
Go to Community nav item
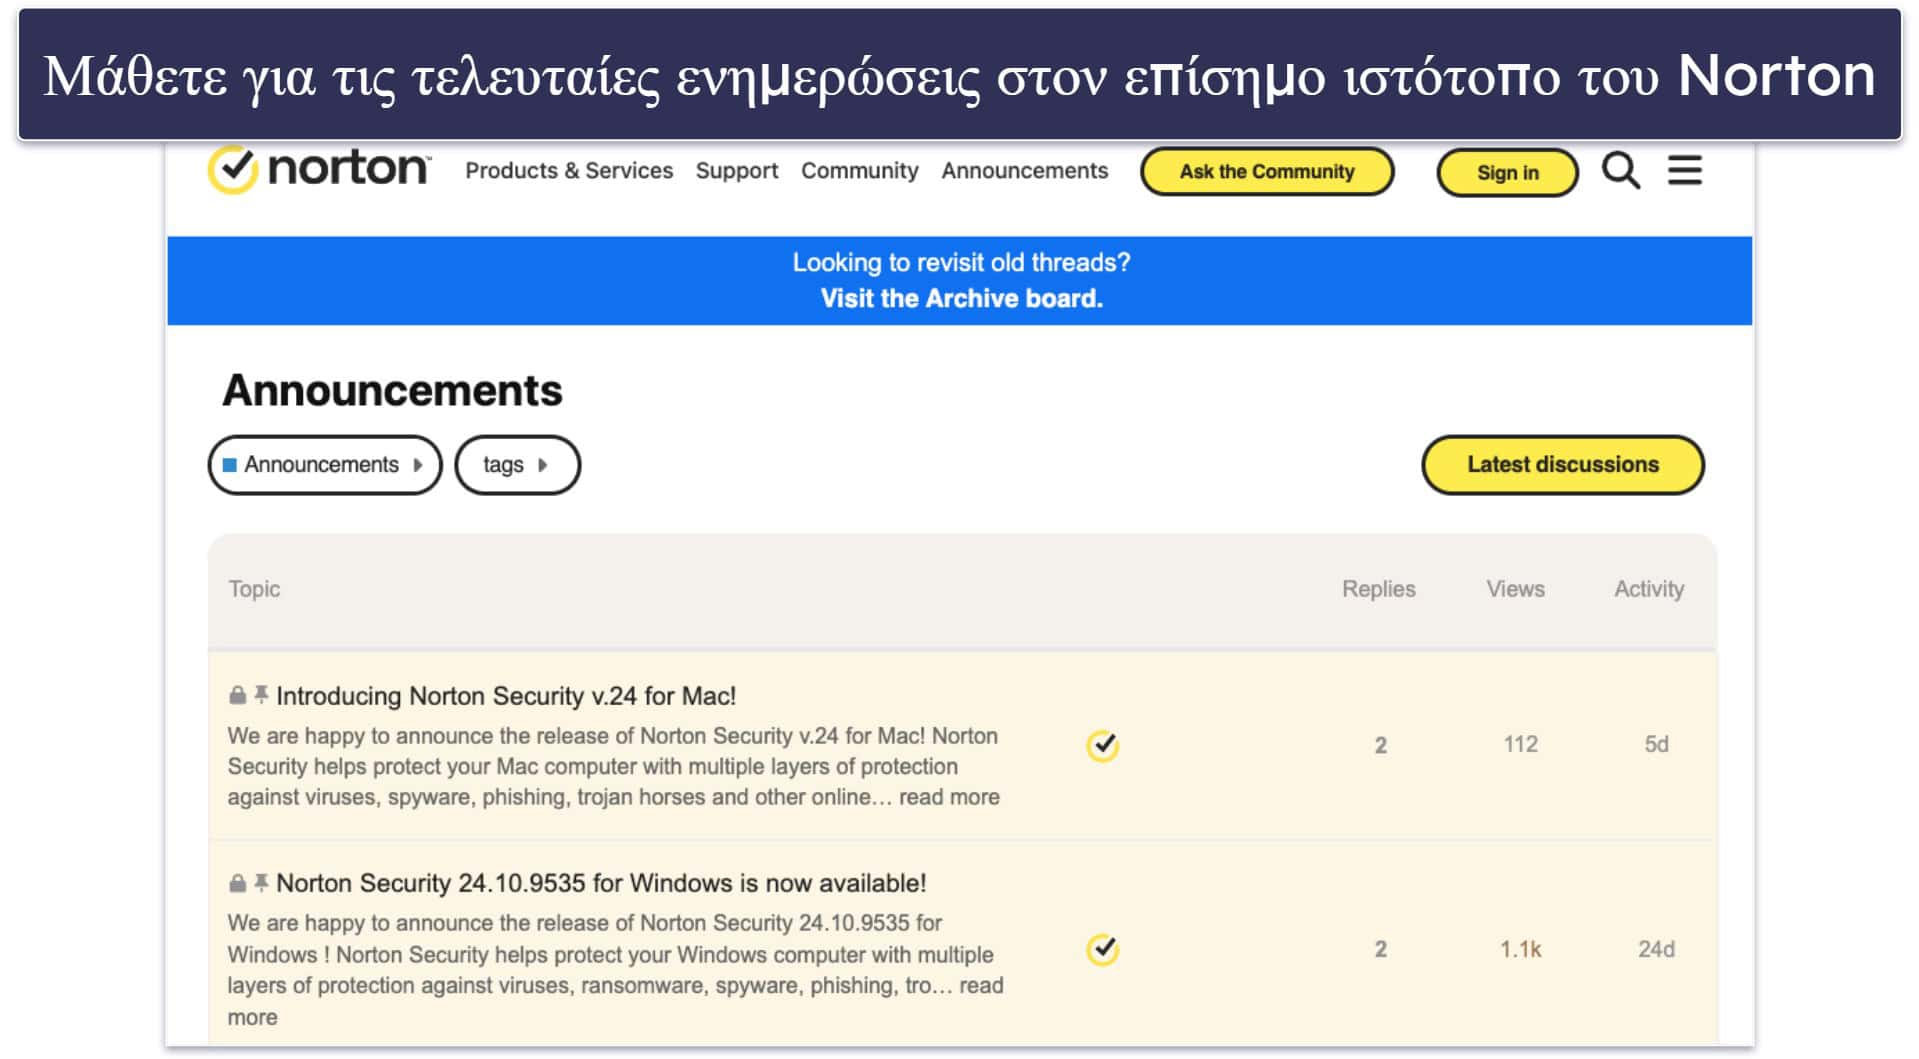point(860,171)
